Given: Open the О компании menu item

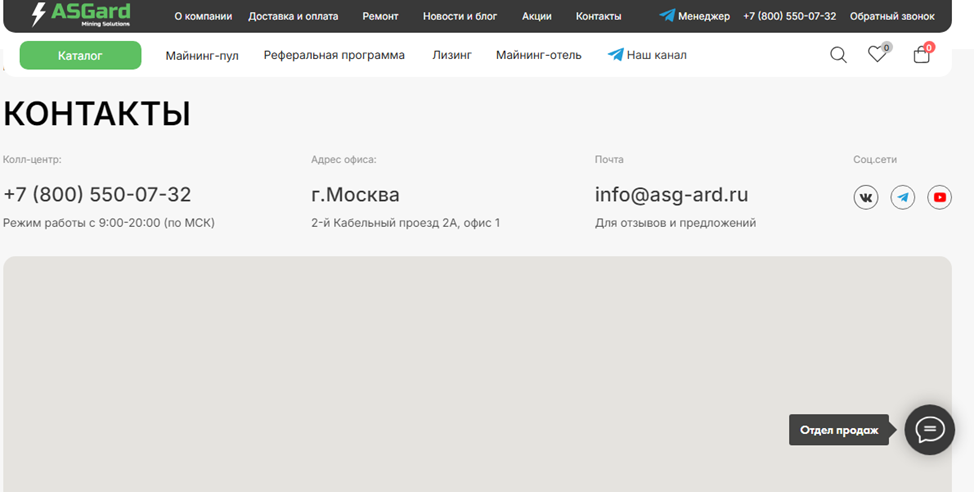Looking at the screenshot, I should tap(203, 16).
